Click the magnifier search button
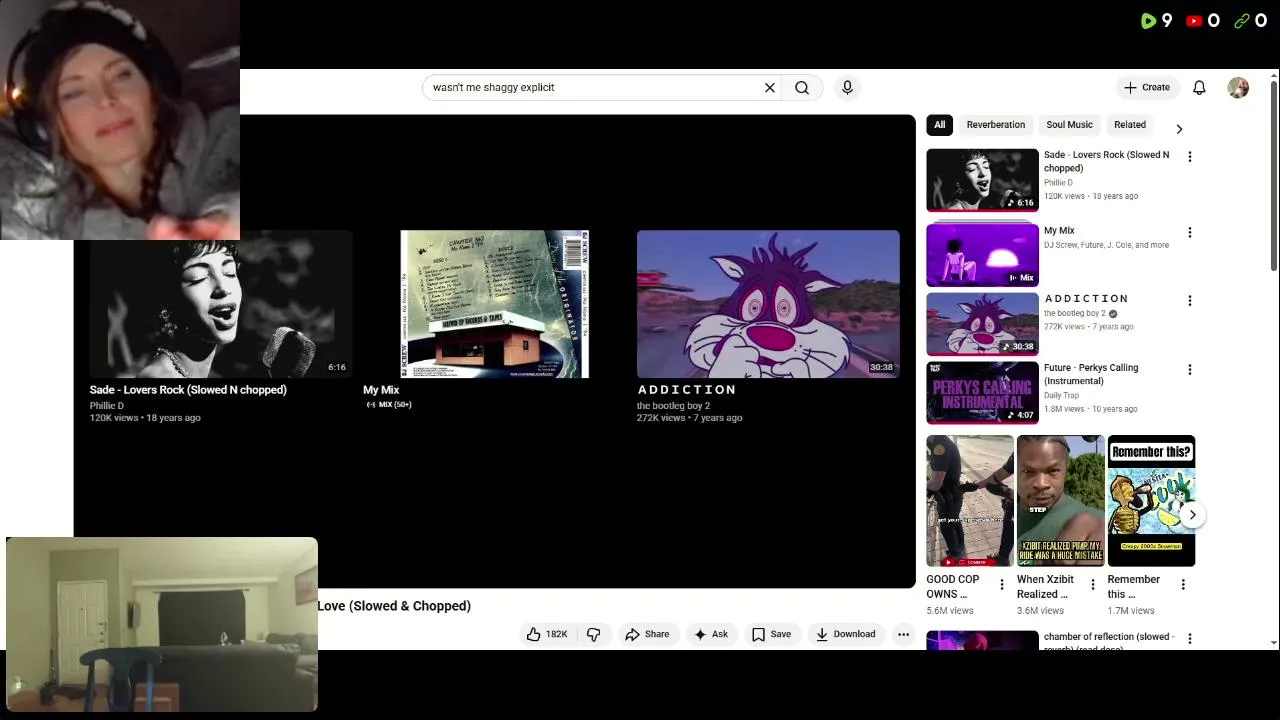 coord(802,88)
